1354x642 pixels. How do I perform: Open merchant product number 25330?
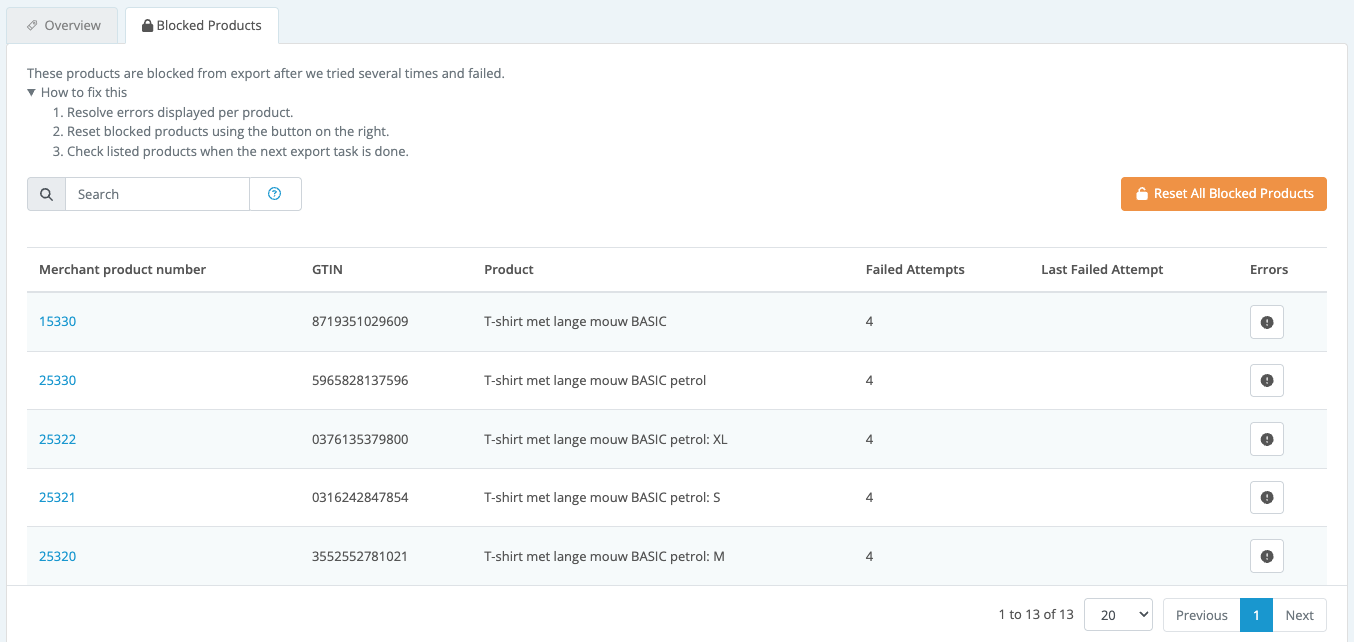point(57,380)
